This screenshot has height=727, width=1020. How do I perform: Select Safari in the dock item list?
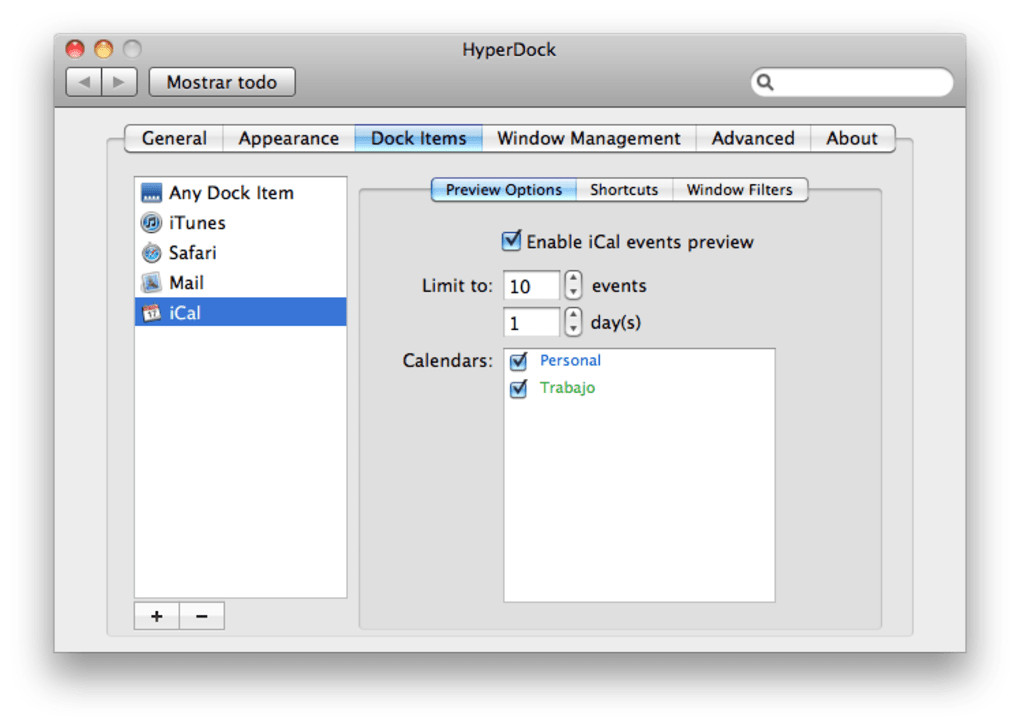coord(240,252)
